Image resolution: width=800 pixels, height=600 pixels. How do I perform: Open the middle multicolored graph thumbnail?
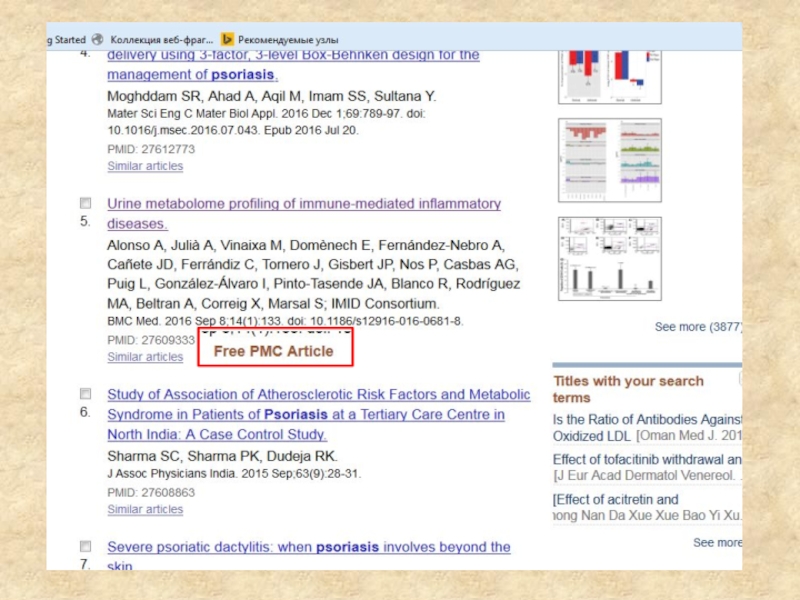(596, 160)
